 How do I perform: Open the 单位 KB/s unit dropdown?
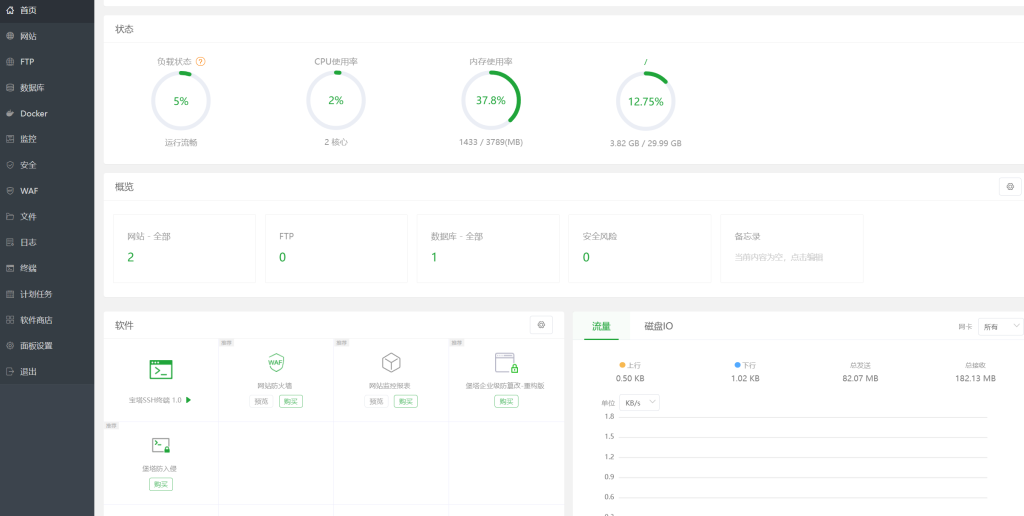coord(640,402)
